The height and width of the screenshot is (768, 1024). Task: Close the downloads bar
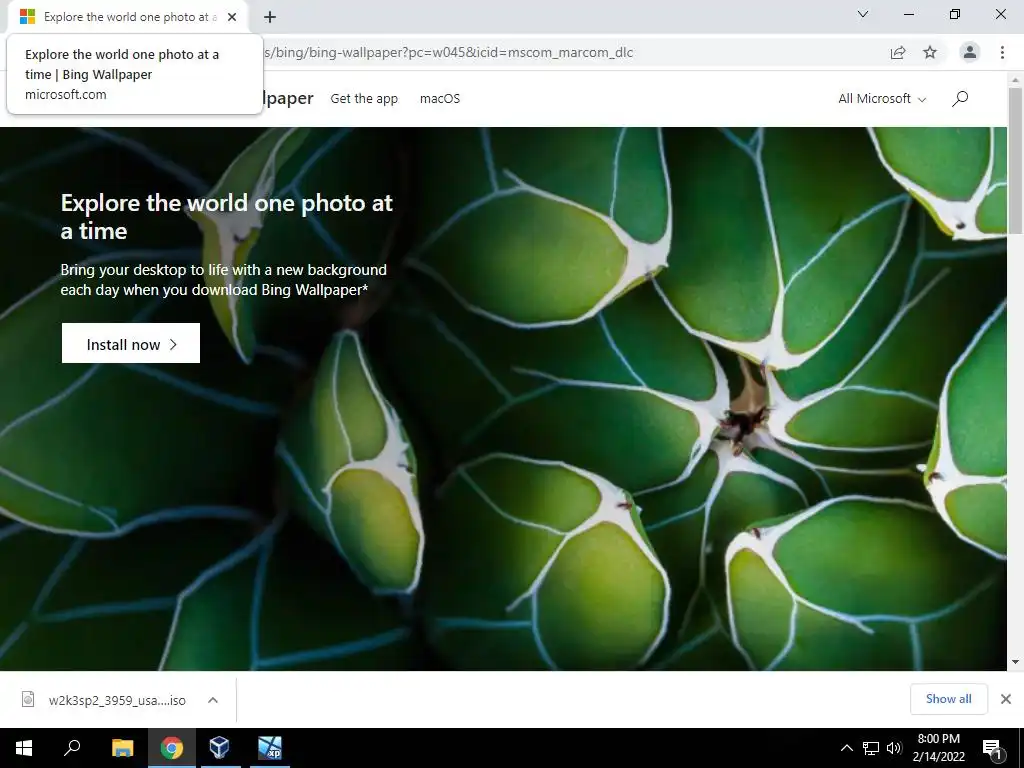pos(1006,699)
